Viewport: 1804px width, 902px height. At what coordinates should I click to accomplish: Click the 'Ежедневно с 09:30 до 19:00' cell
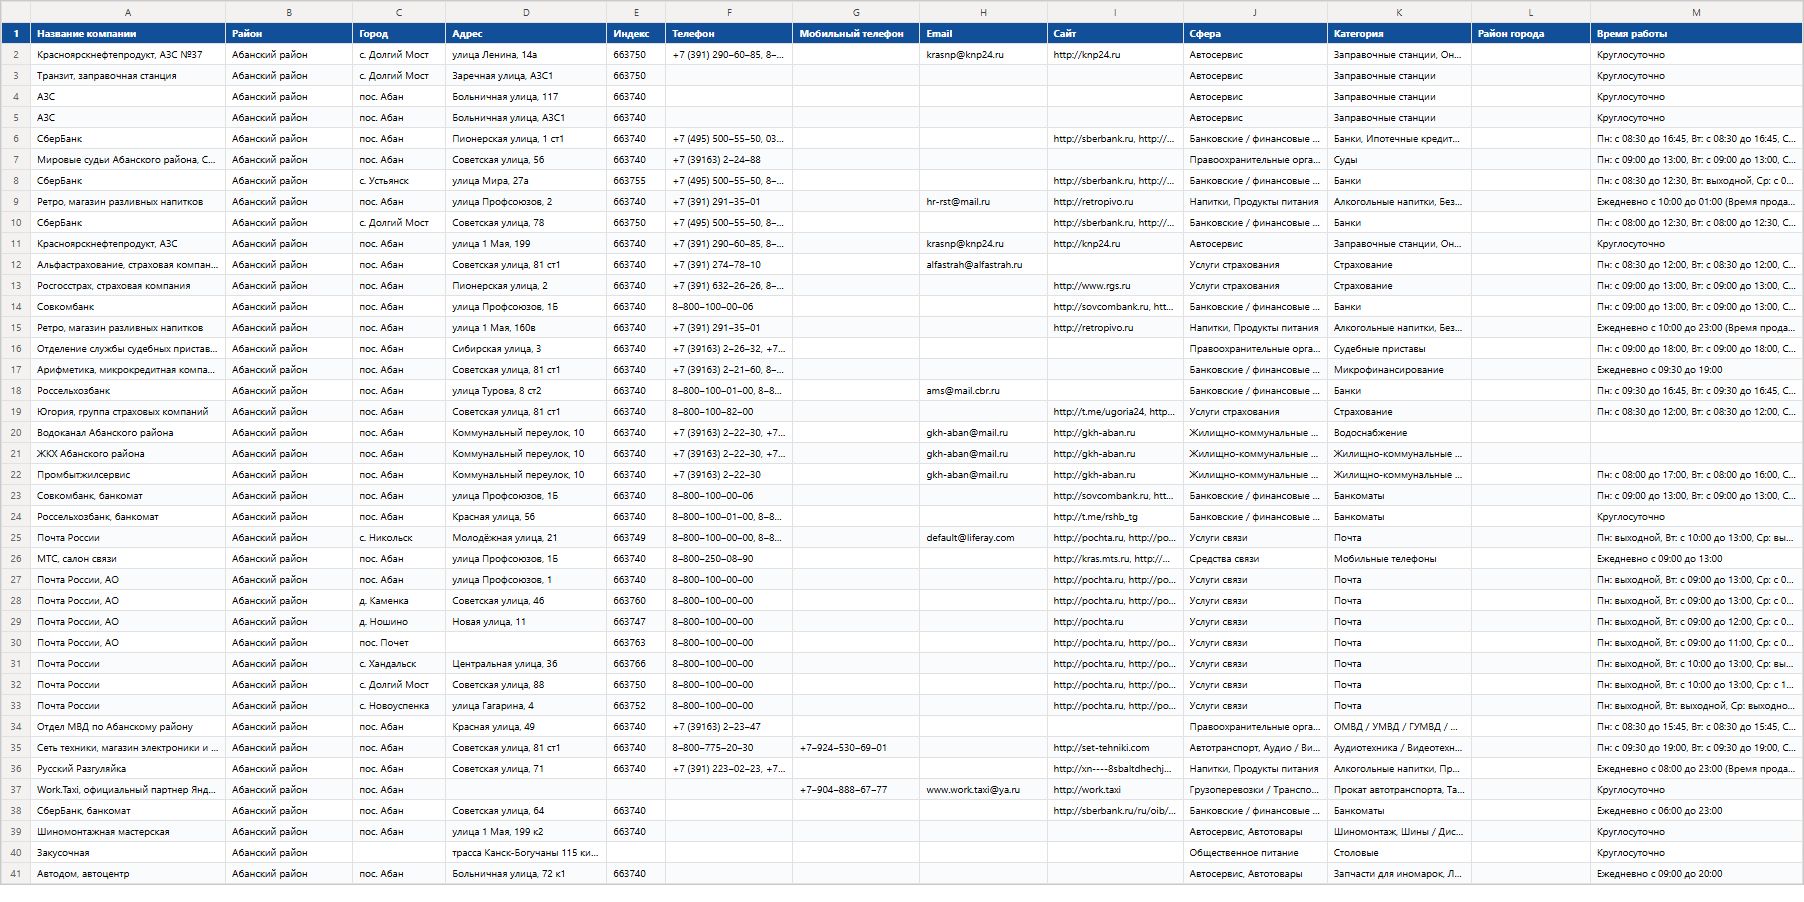(1697, 370)
